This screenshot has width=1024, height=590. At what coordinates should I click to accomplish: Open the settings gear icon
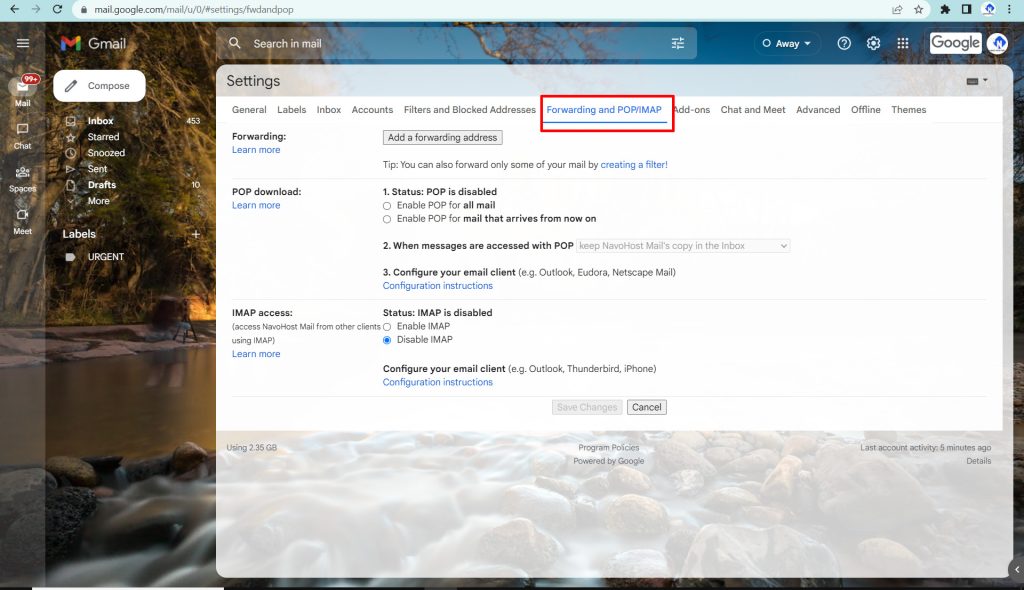[x=872, y=43]
